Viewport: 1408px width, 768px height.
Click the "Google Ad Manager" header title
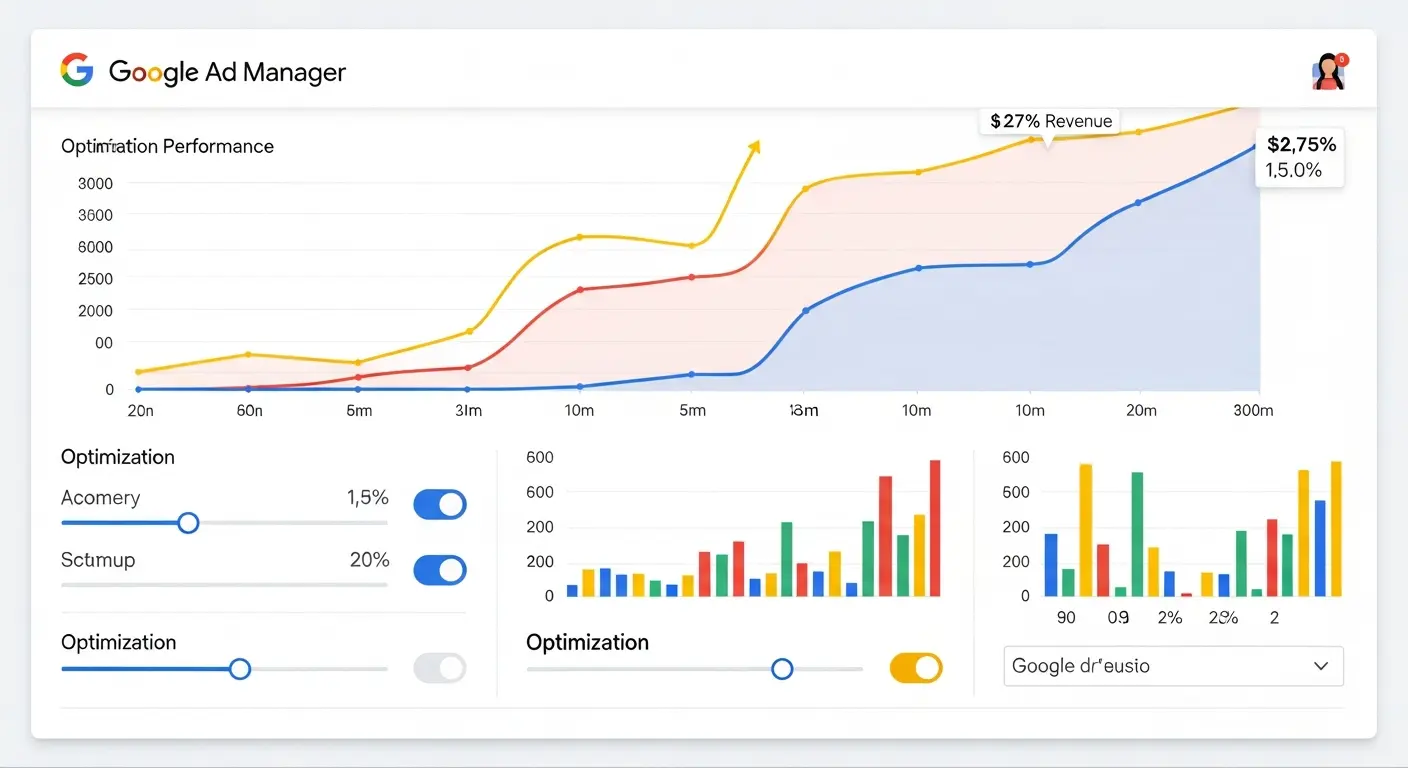click(x=227, y=71)
